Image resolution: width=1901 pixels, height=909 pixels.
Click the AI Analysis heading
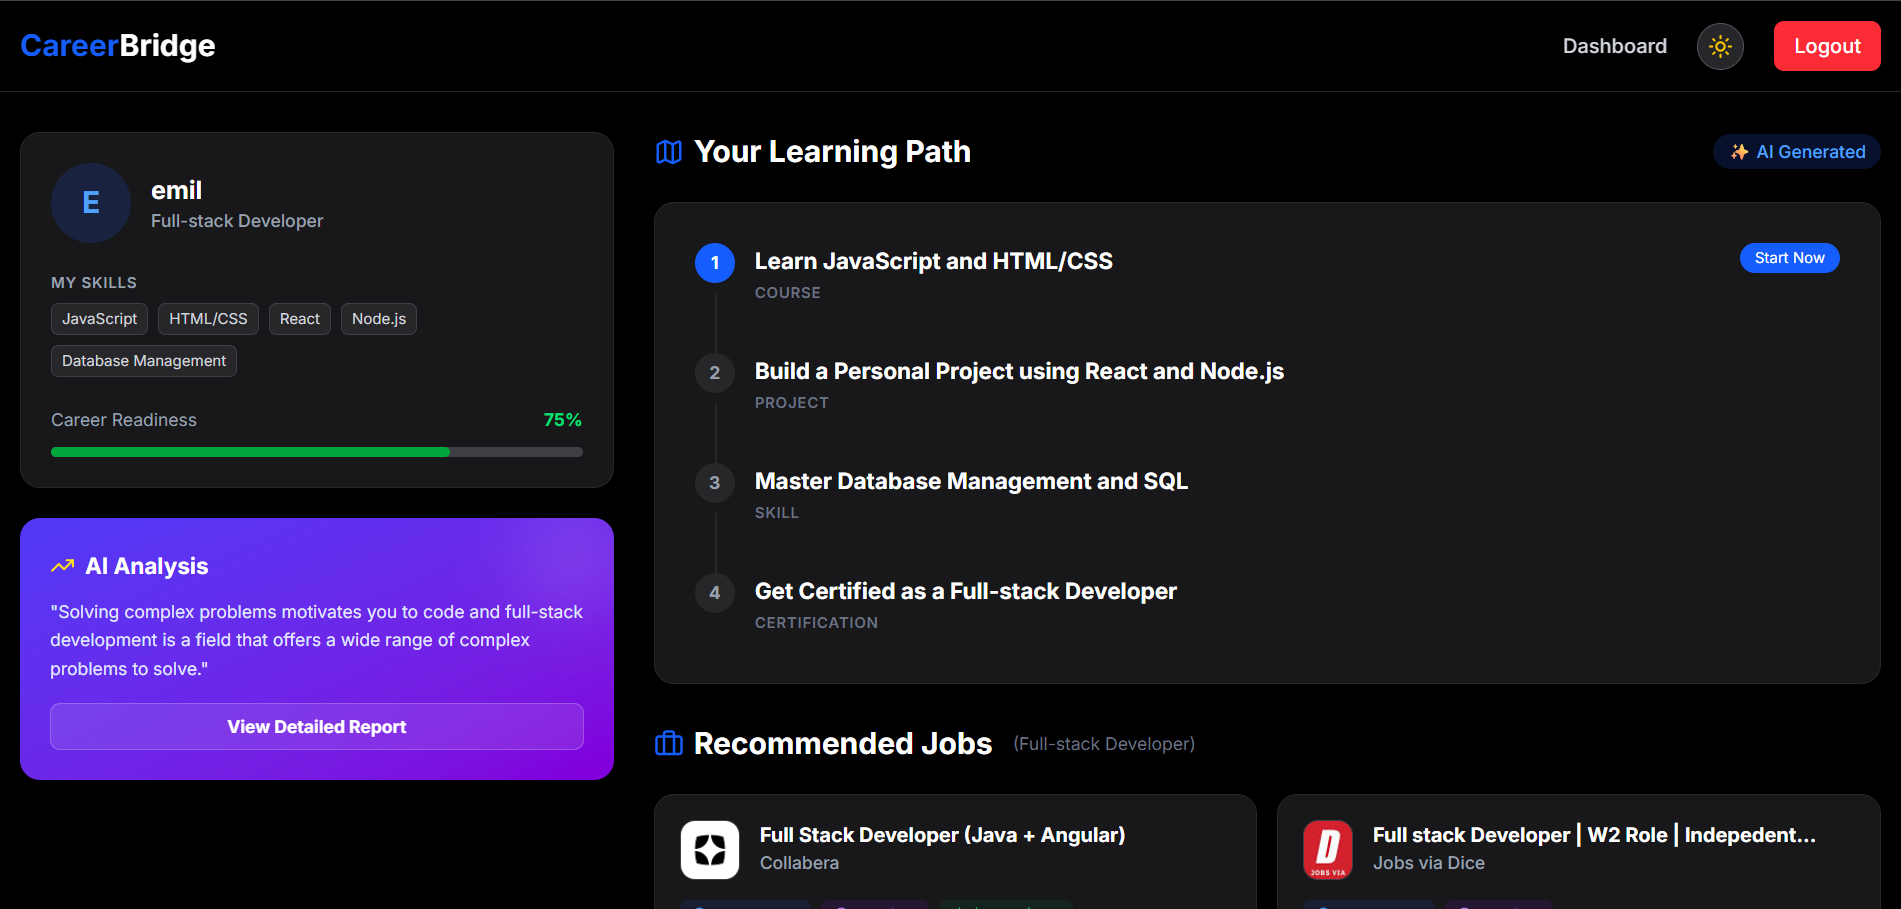[147, 566]
